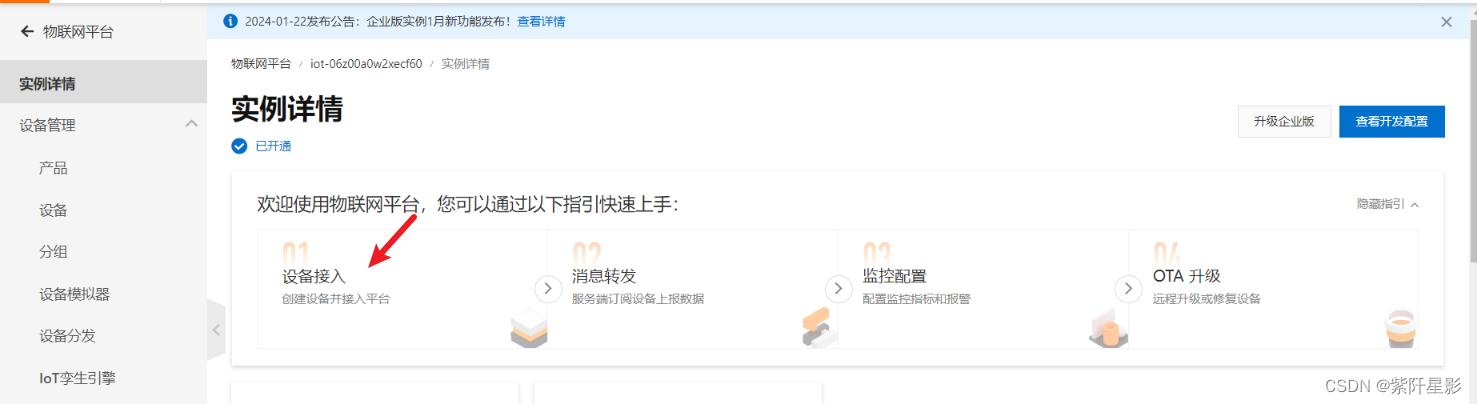Click the arrow circle between 消息转发 and 监控配置
The width and height of the screenshot is (1477, 404).
[838, 289]
